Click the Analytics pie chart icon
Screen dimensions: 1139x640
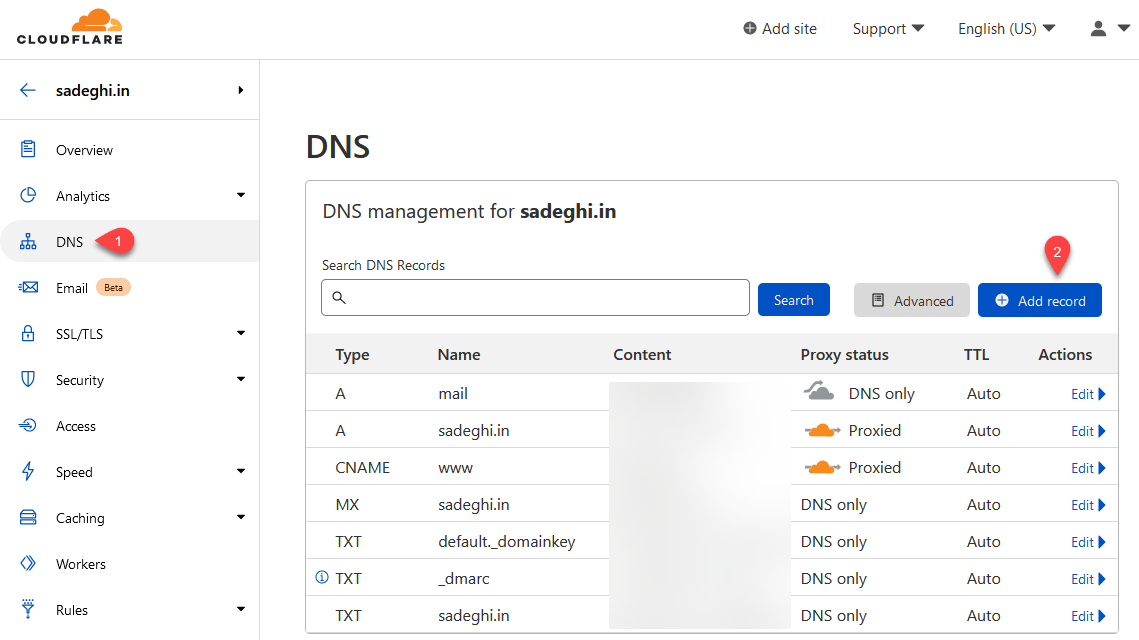(x=28, y=195)
